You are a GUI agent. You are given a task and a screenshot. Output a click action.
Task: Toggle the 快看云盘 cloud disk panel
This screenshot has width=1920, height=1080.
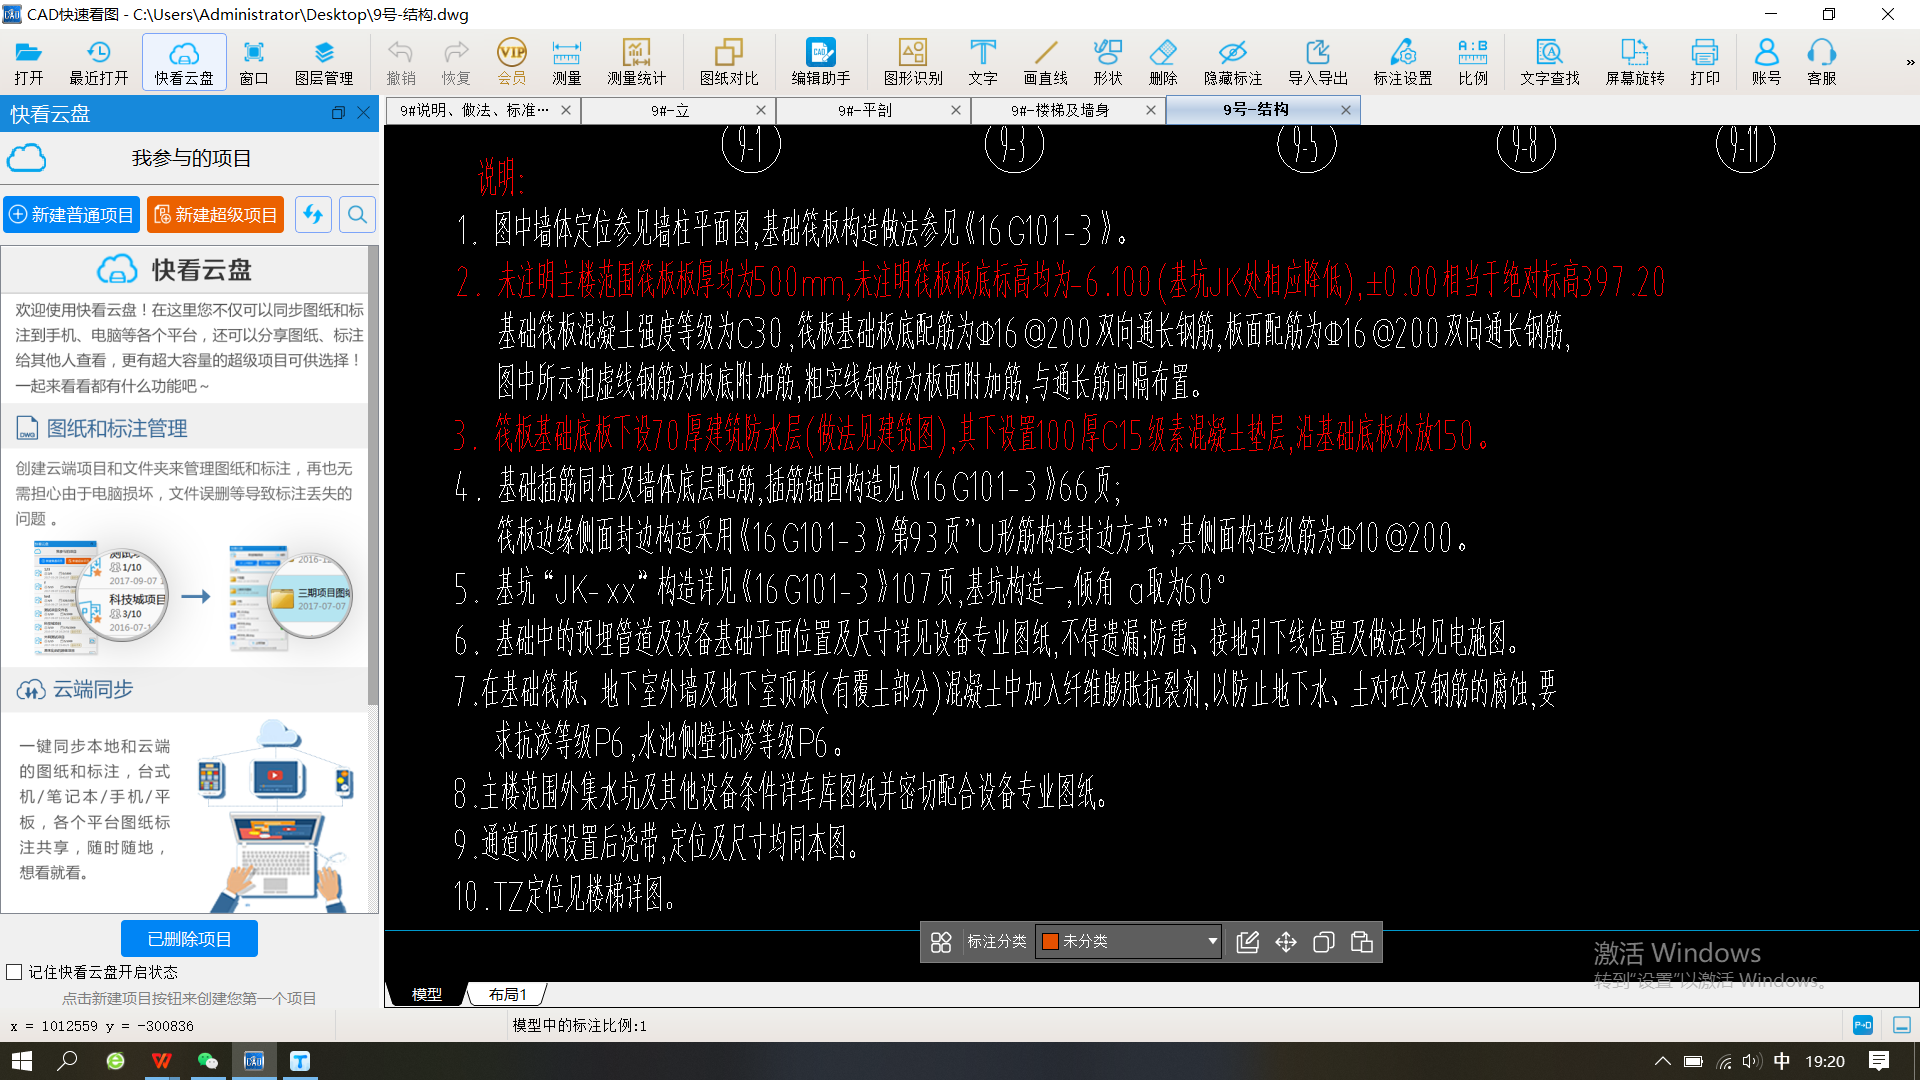coord(184,62)
